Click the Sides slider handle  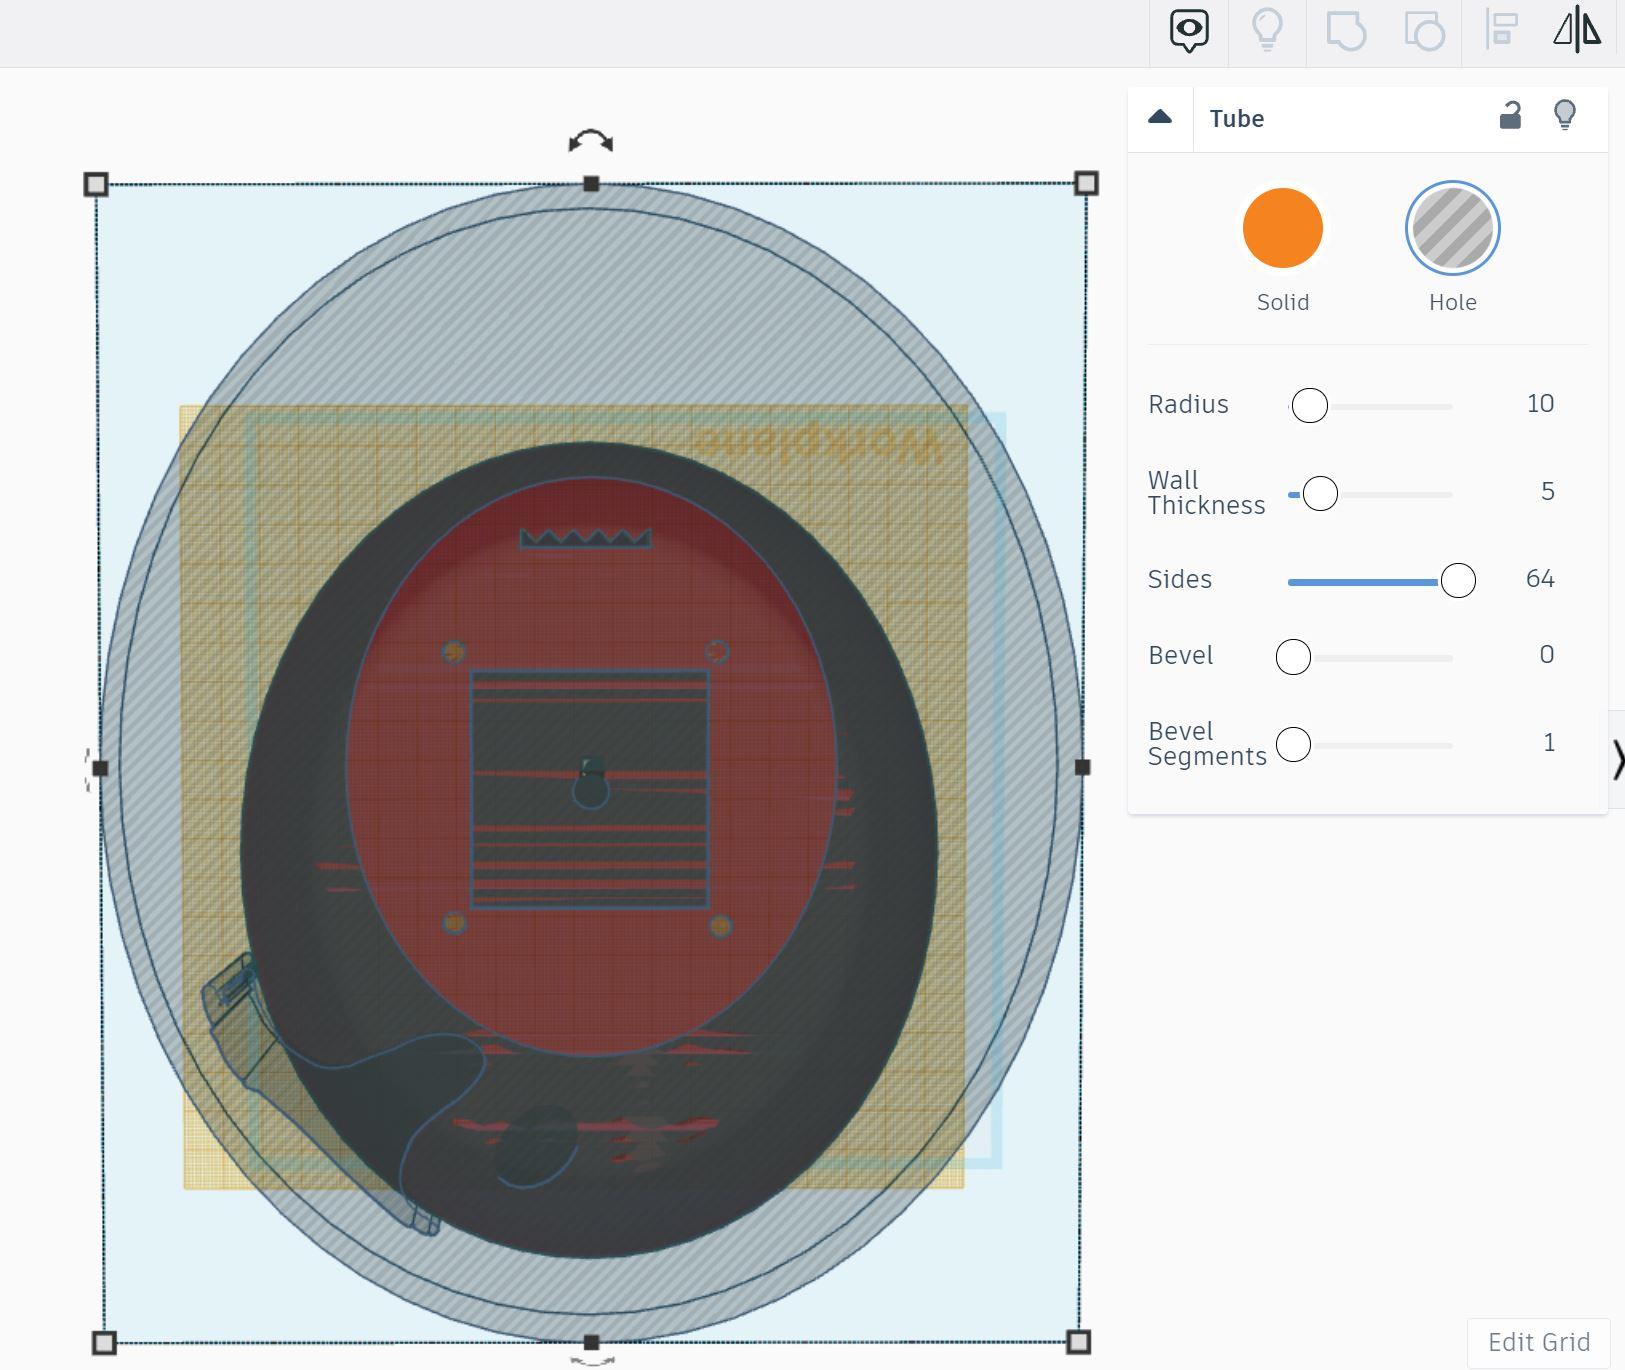coord(1457,580)
